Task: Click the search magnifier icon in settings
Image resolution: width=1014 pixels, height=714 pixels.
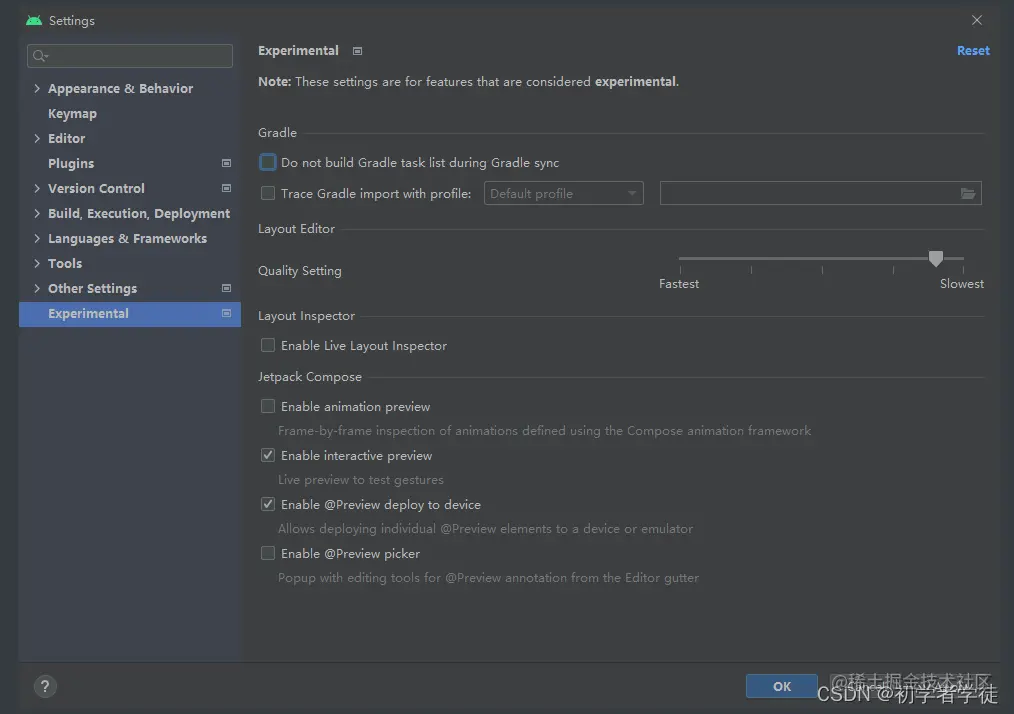Action: point(40,56)
